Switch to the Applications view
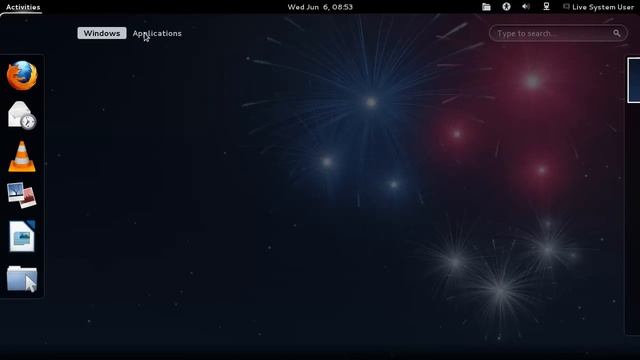 (x=157, y=33)
